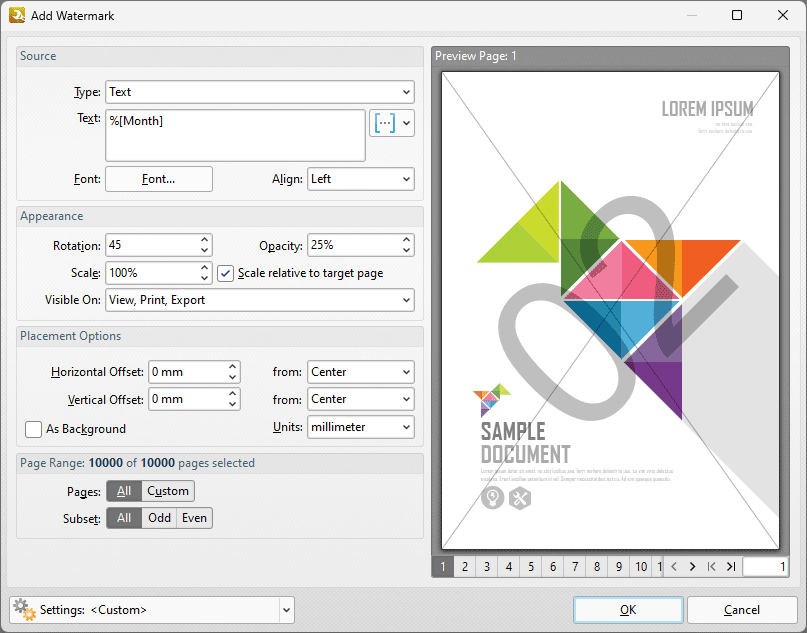Expand the Visible On dropdown

tap(260, 300)
